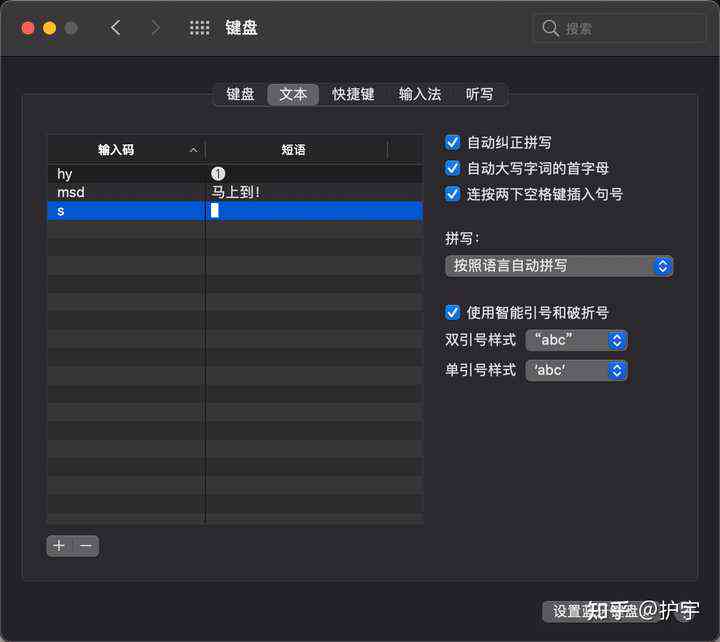
Task: Click the phrase cell in hy row
Action: point(315,174)
